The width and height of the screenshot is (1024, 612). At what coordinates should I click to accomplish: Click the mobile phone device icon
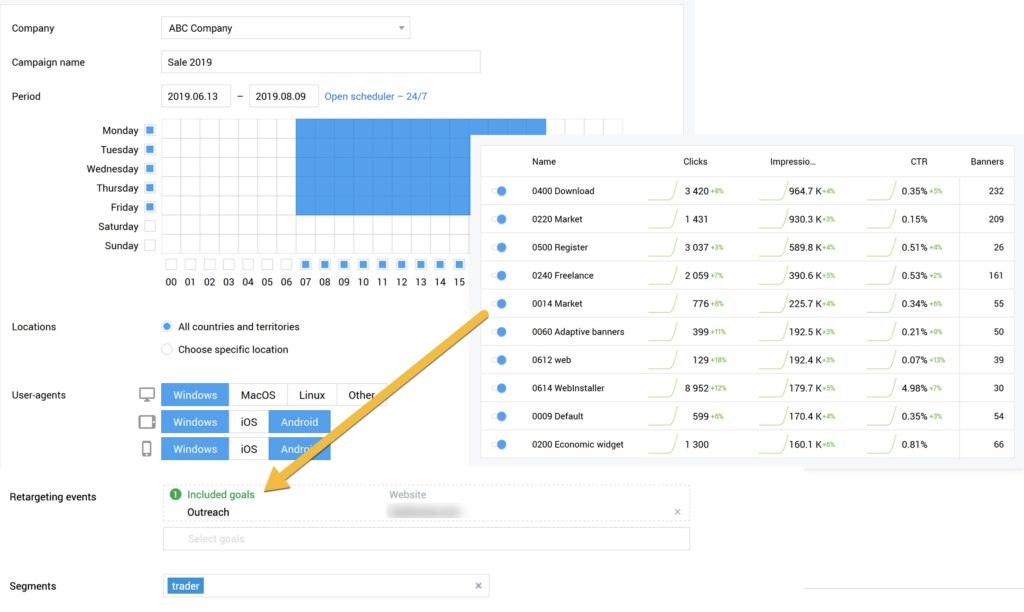[147, 449]
